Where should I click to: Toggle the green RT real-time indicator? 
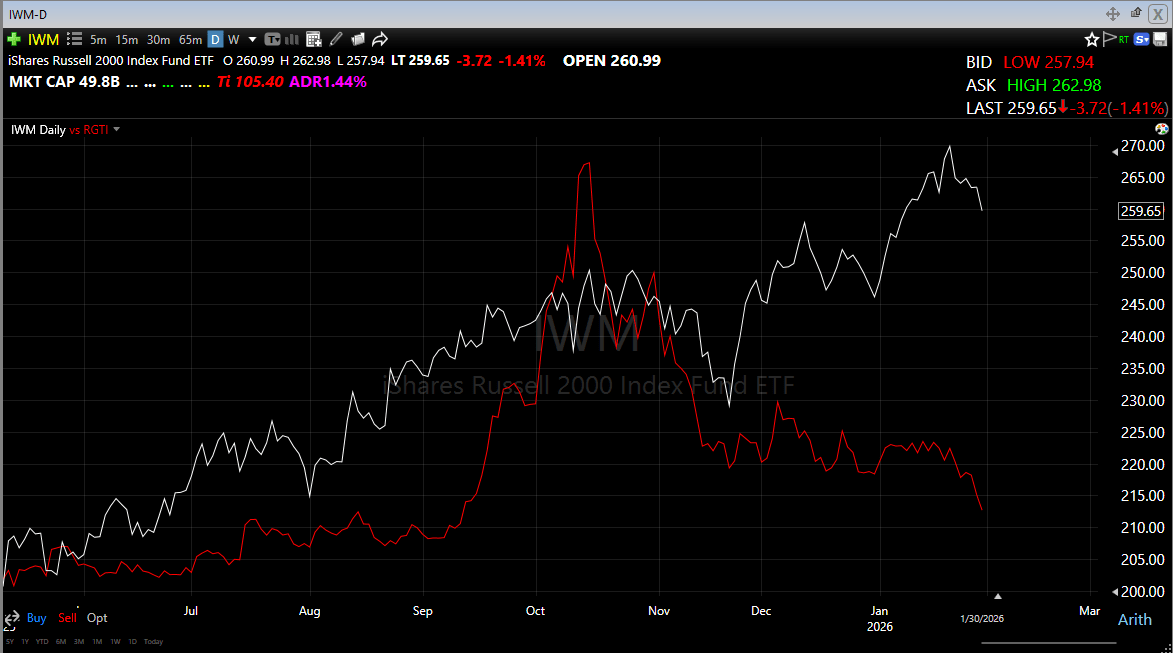(x=1124, y=39)
